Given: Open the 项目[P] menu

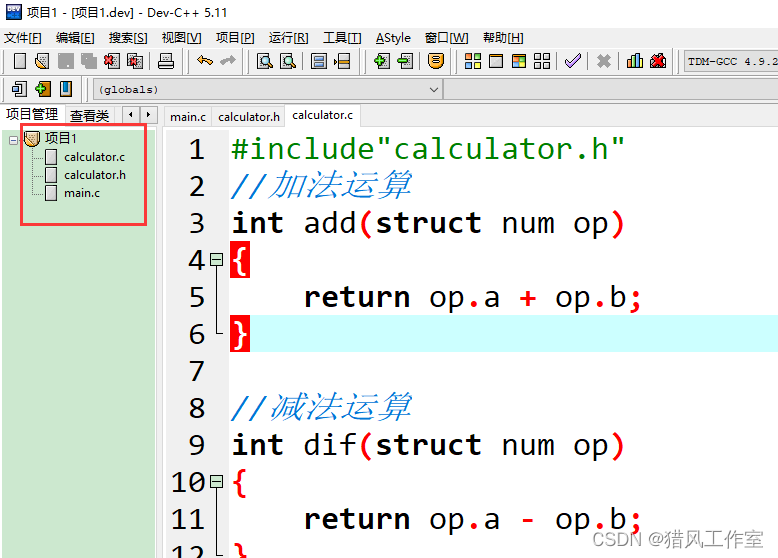Looking at the screenshot, I should point(235,38).
